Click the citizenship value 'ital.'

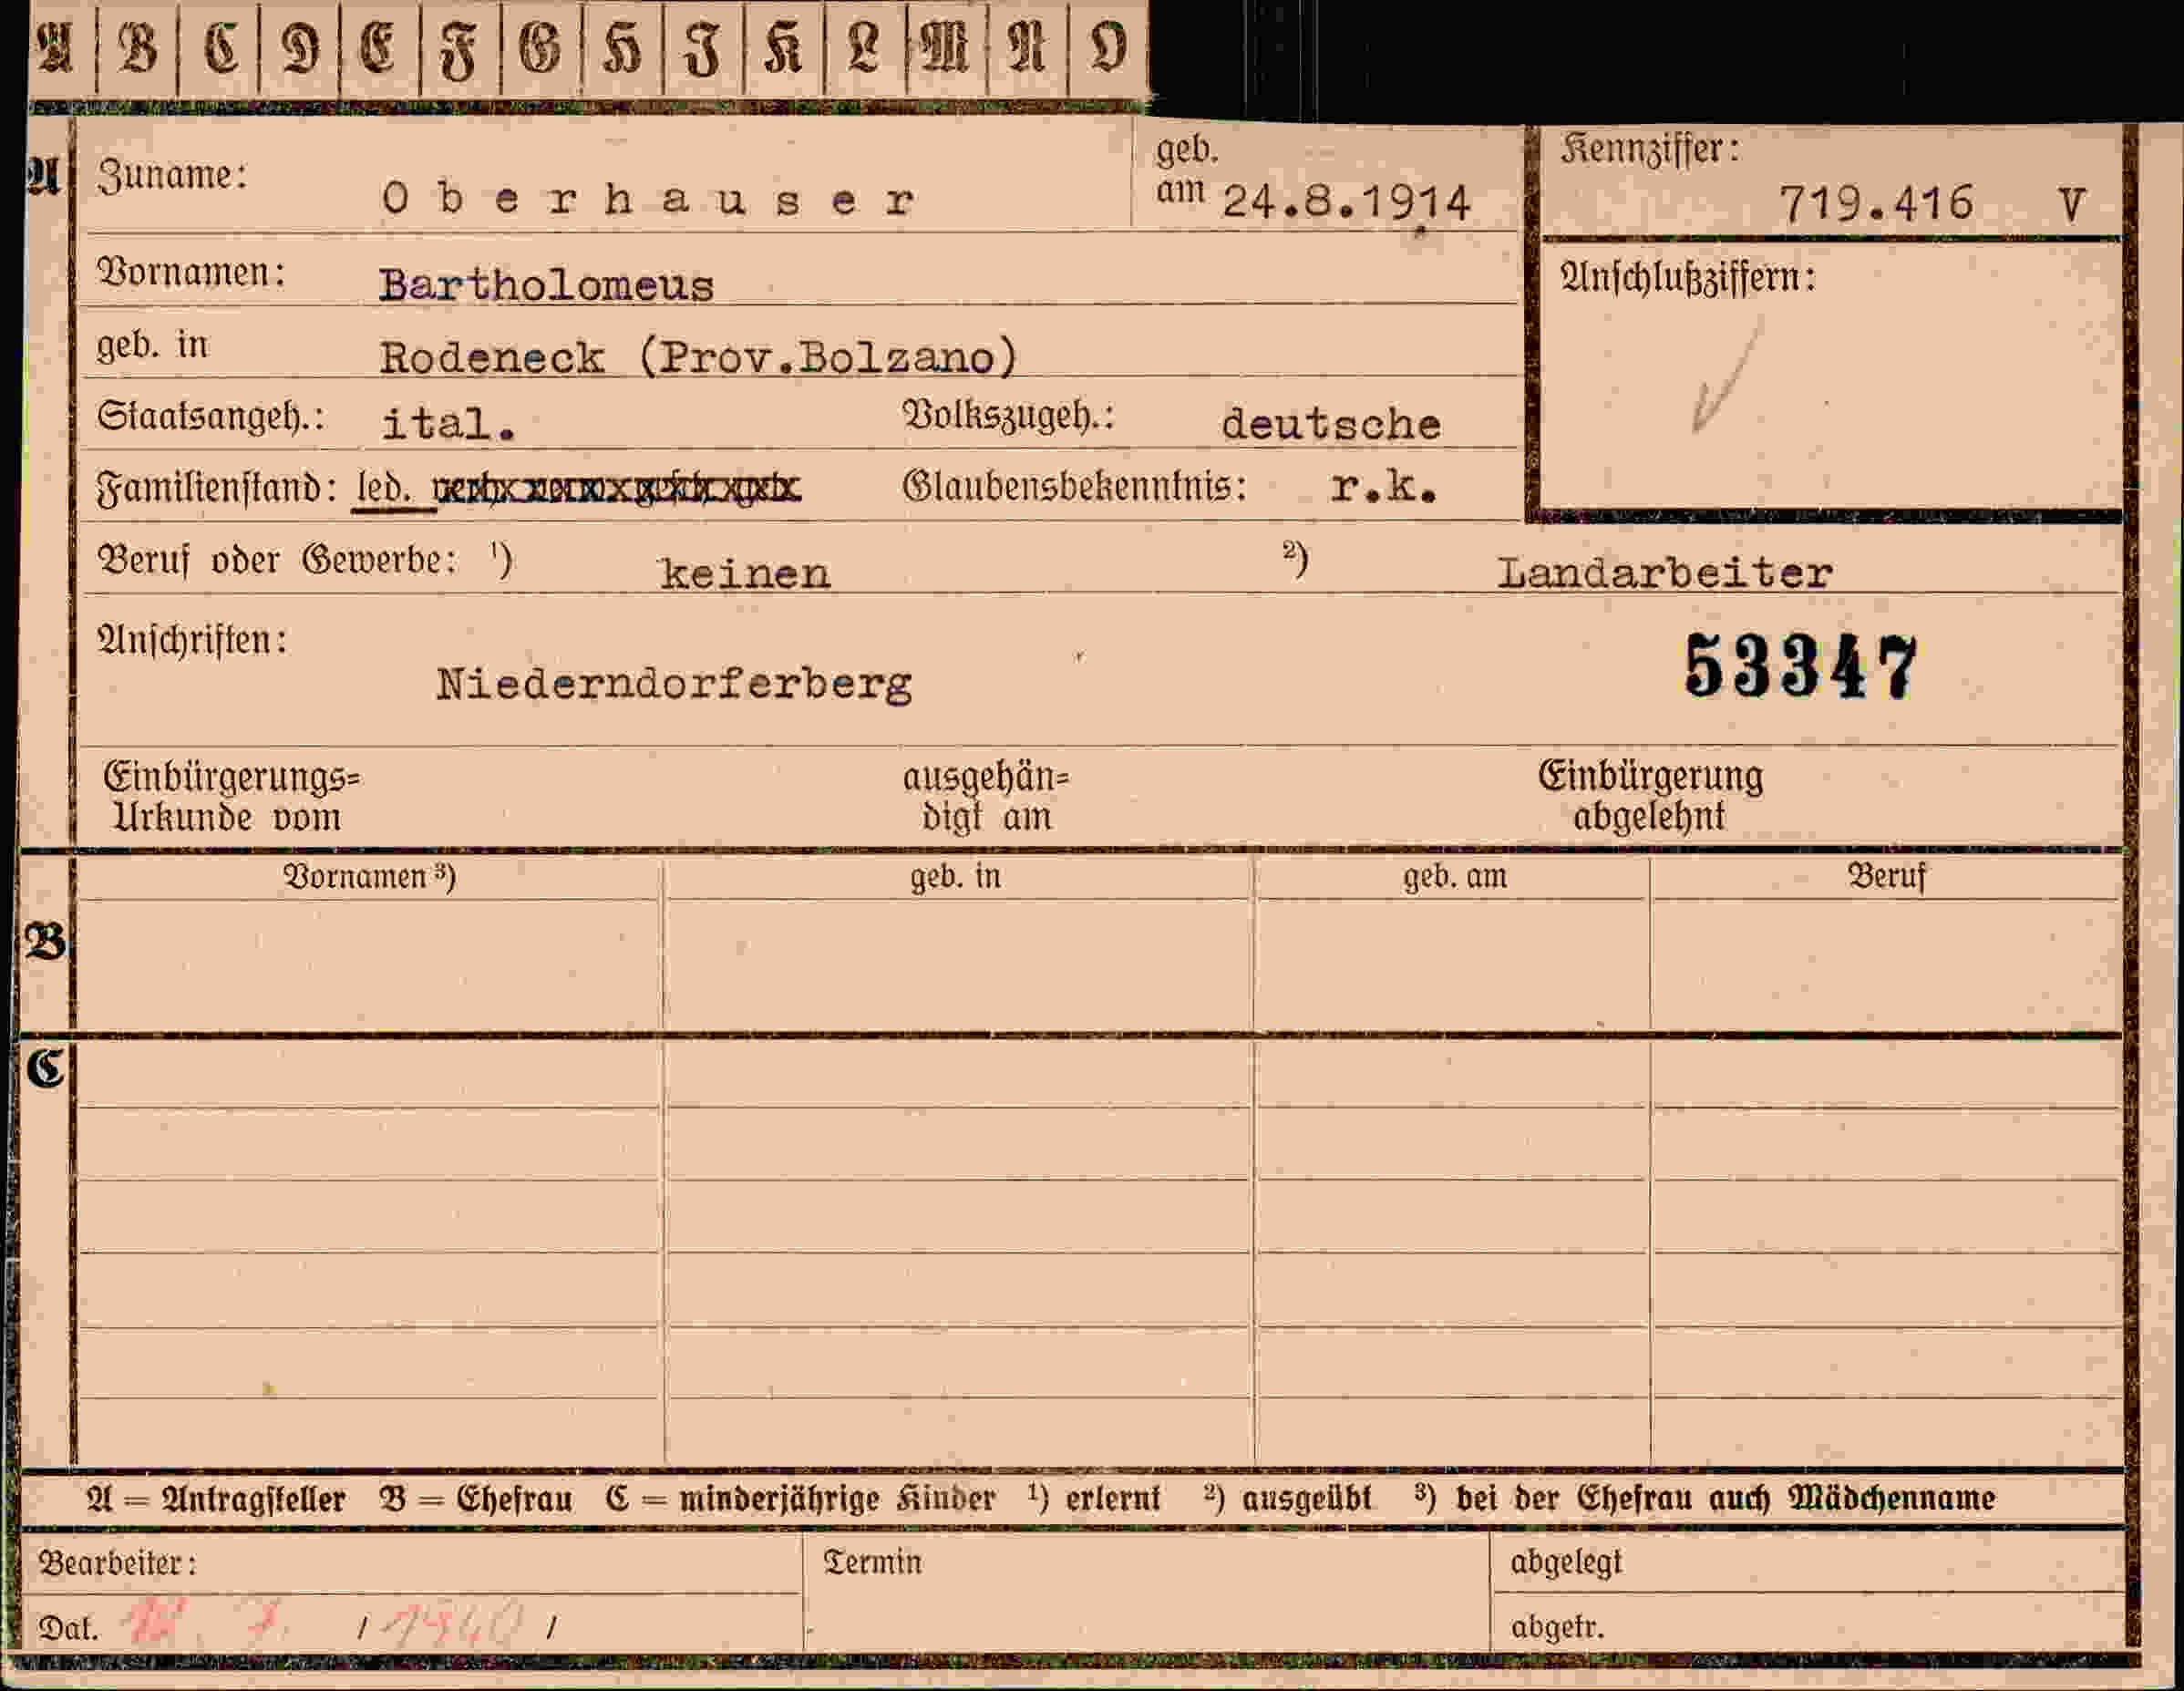pyautogui.click(x=449, y=425)
